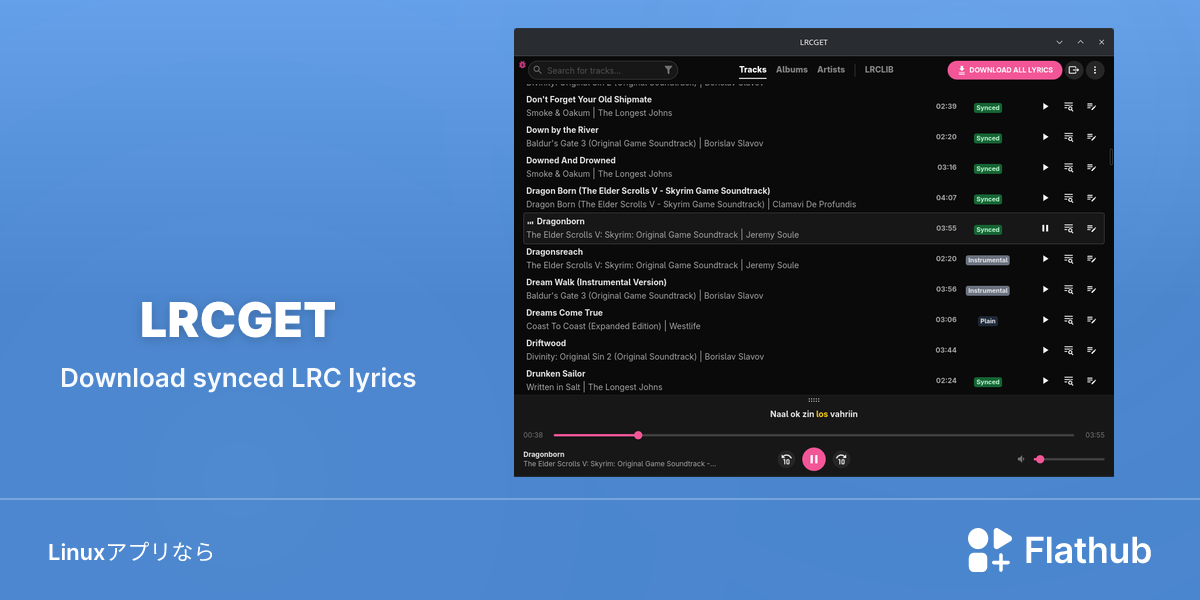Open the library export icon button
This screenshot has width=1200, height=600.
pos(1074,70)
